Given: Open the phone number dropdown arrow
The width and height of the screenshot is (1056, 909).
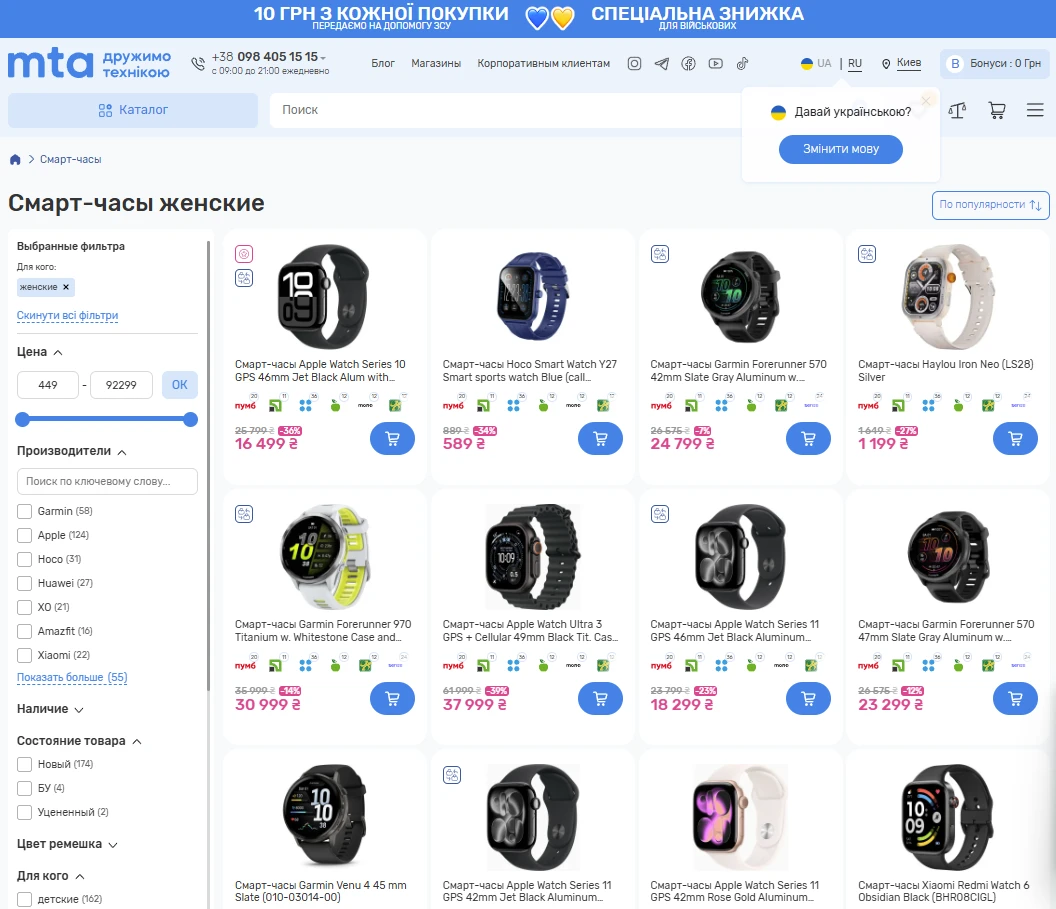Looking at the screenshot, I should 323,58.
